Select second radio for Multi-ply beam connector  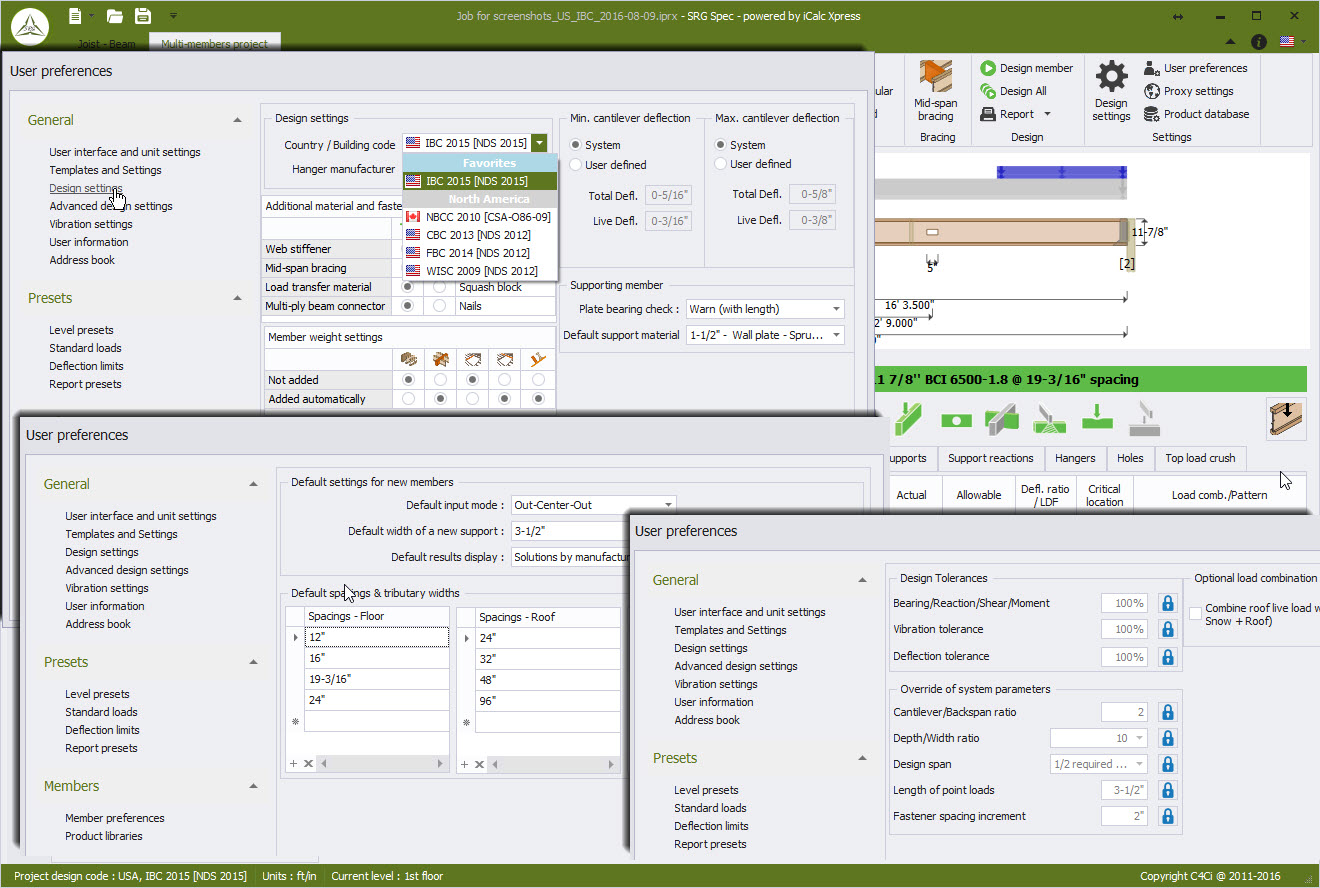click(x=440, y=306)
